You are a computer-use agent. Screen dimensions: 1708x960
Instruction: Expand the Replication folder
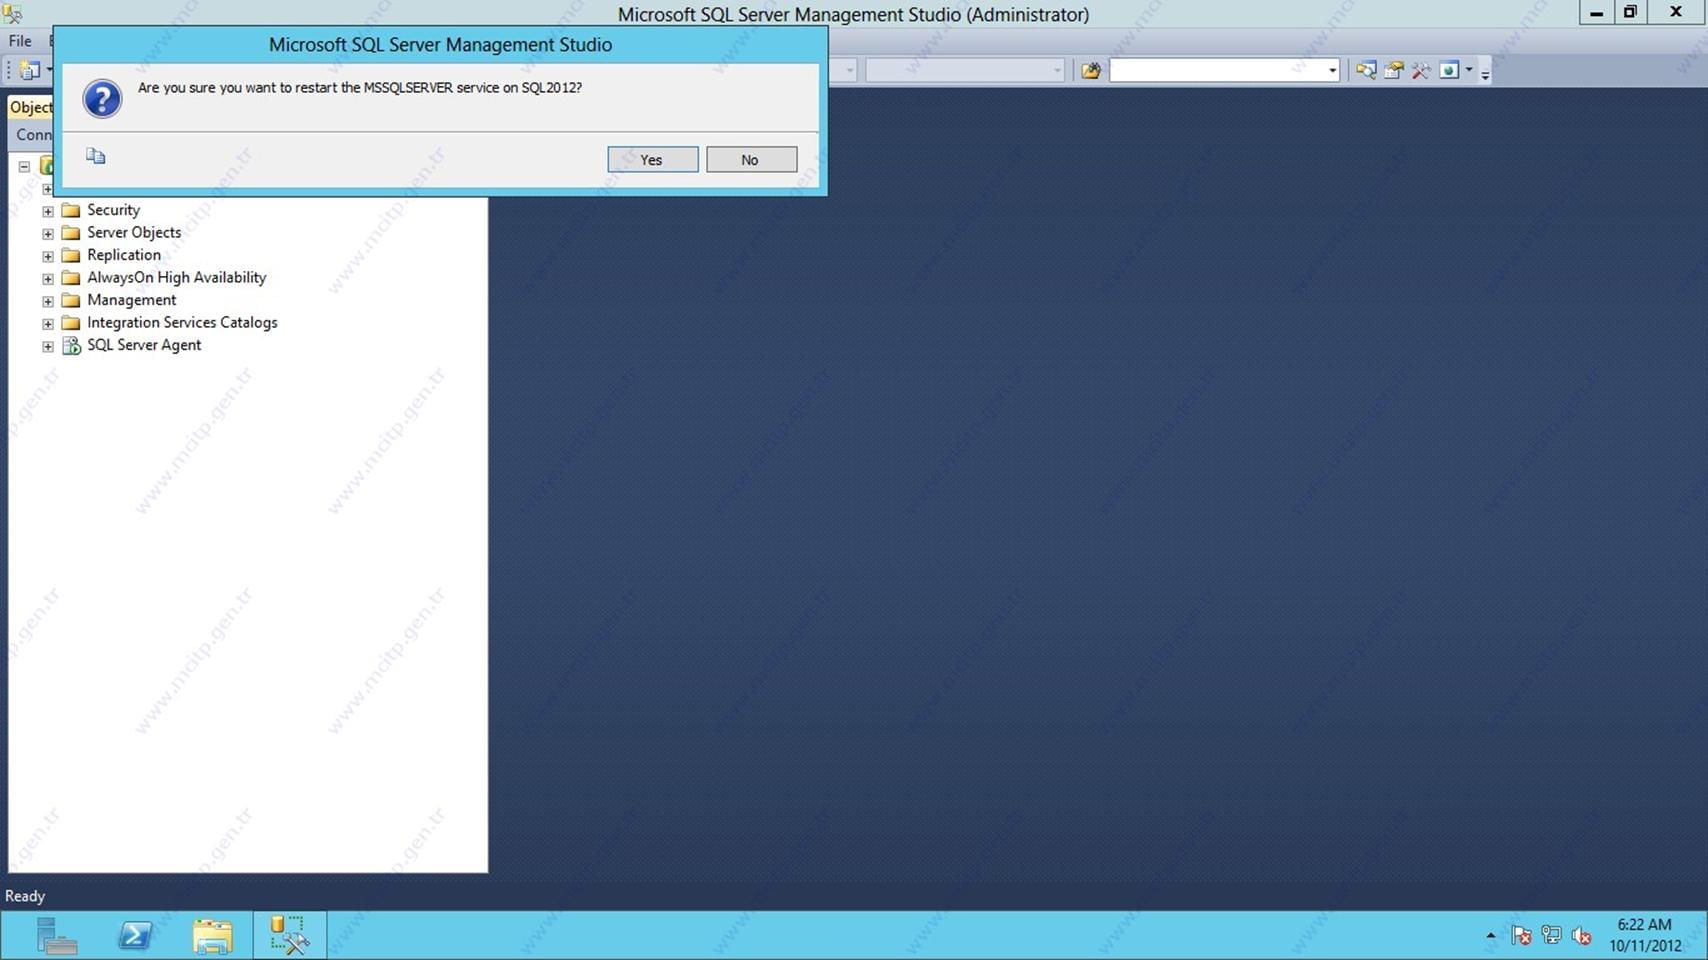[x=47, y=256]
